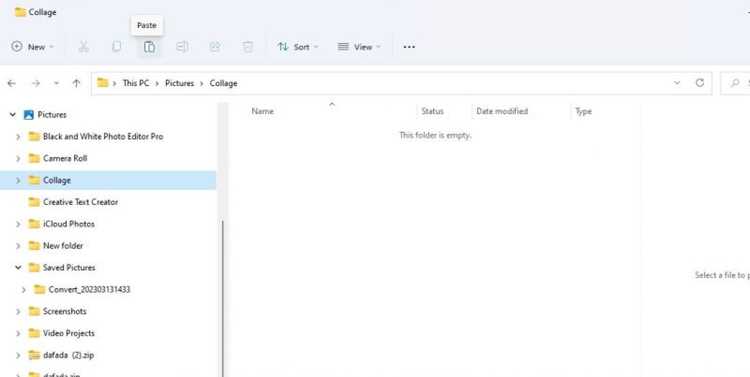Select the iCloud Photos folder
Viewport: 750px width, 377px height.
pyautogui.click(x=68, y=224)
